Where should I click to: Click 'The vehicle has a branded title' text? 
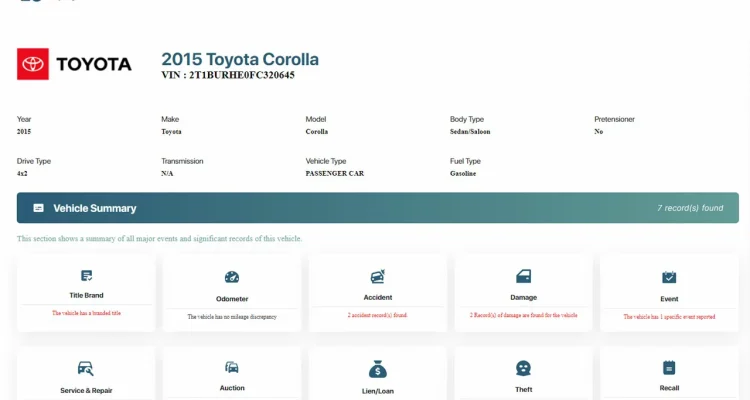click(86, 313)
